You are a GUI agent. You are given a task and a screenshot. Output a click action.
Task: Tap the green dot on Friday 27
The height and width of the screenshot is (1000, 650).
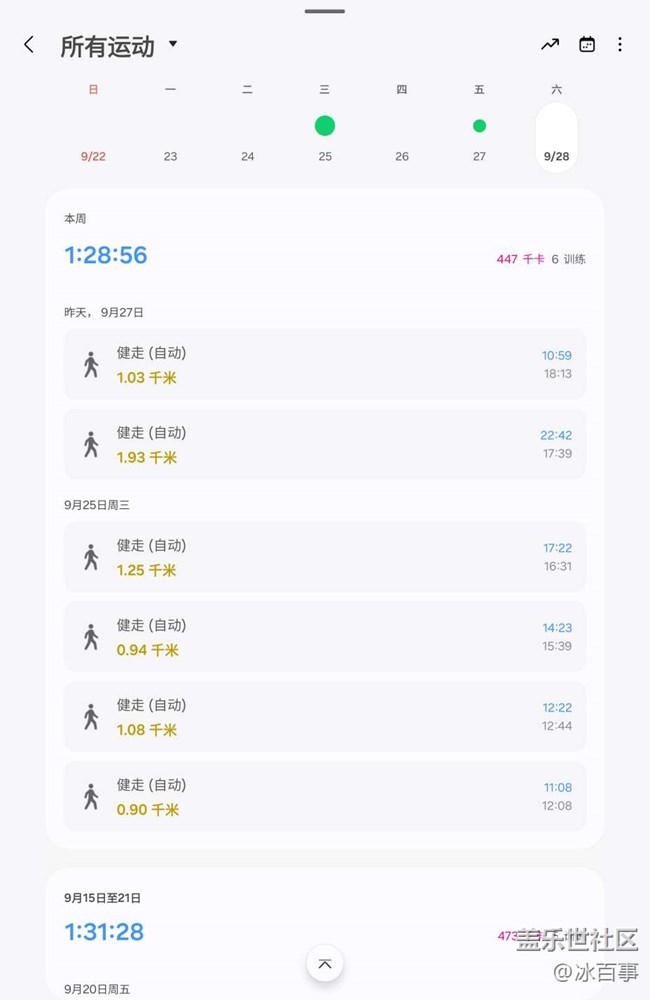479,126
